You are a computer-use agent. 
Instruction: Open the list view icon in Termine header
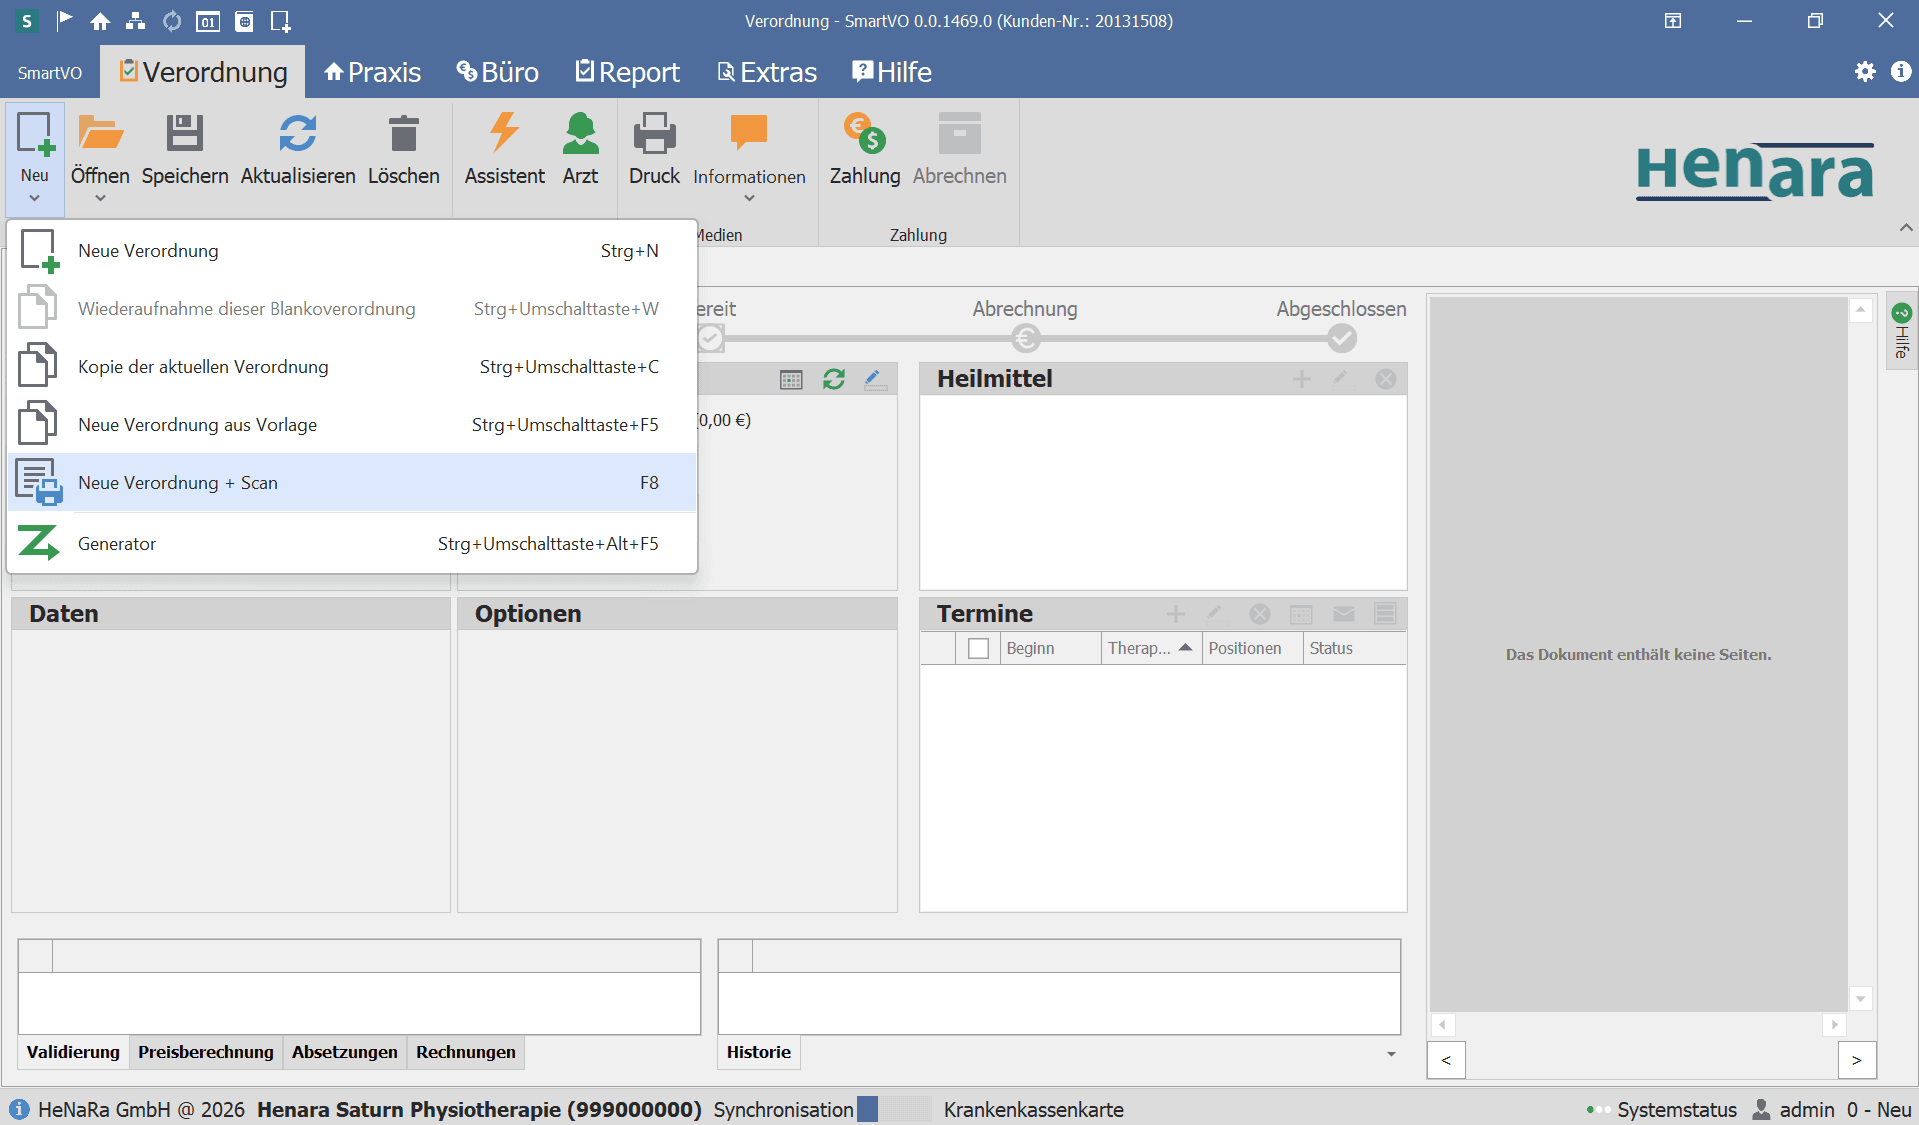[1385, 614]
